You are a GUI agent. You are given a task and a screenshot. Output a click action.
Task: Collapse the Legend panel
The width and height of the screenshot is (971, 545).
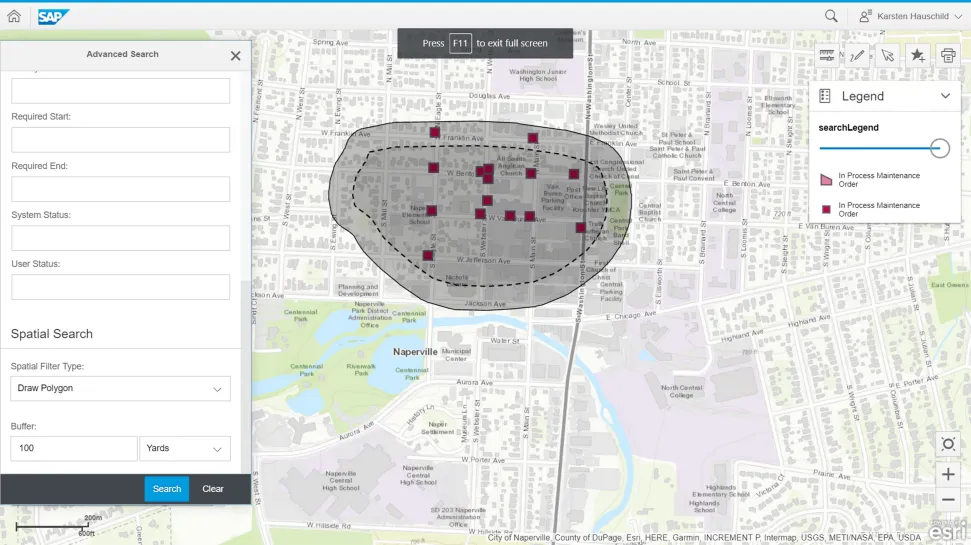point(945,96)
